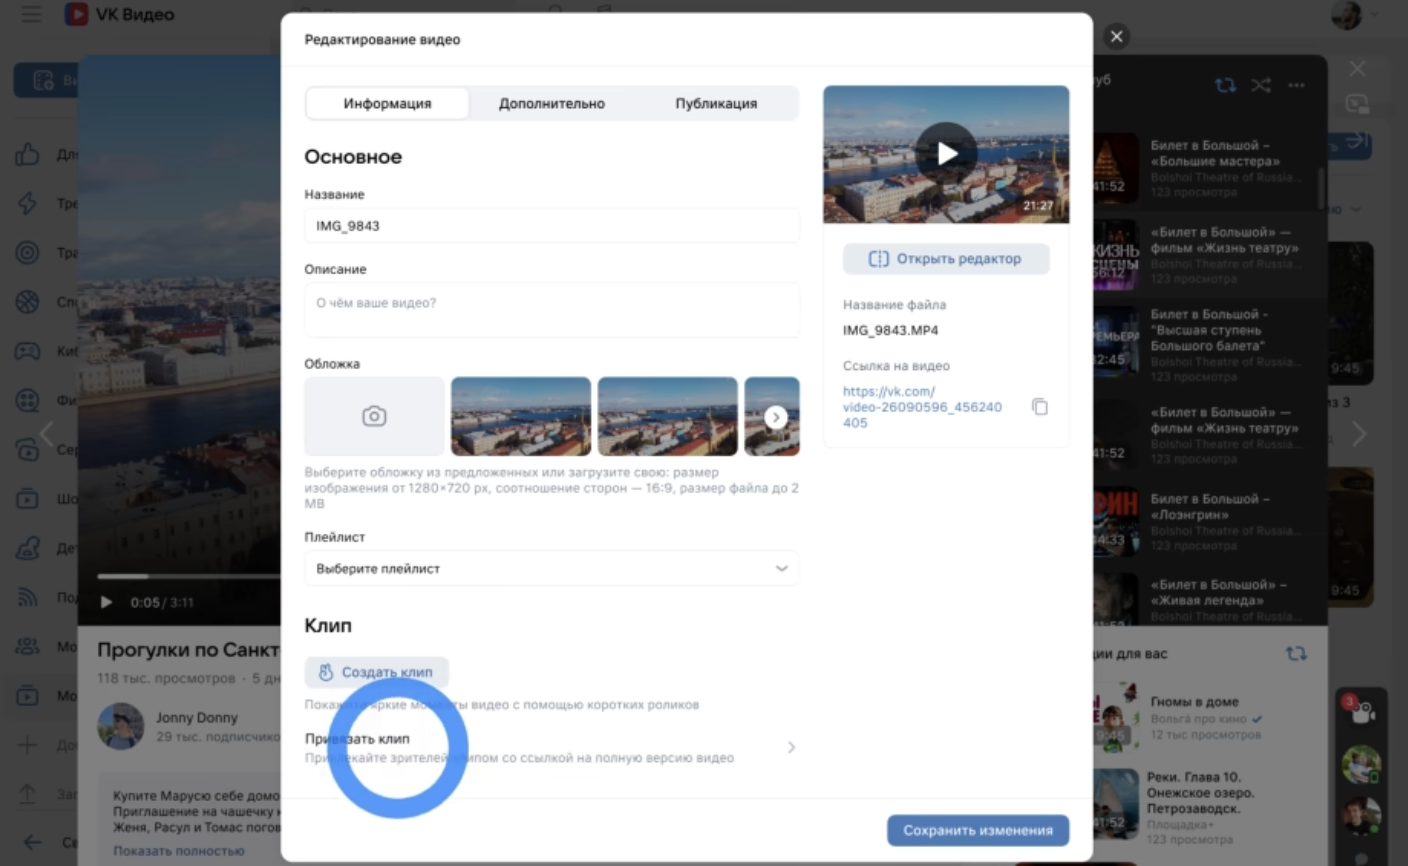Close the background video player
The height and width of the screenshot is (866, 1408).
[1357, 68]
